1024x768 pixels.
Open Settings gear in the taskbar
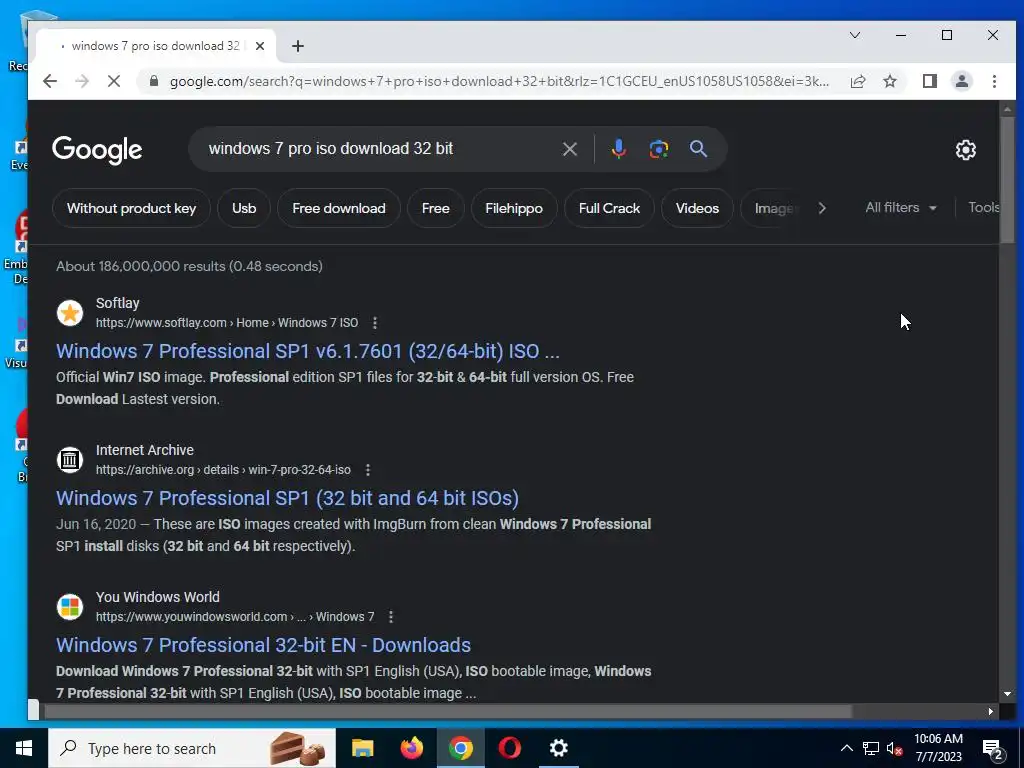[x=559, y=748]
